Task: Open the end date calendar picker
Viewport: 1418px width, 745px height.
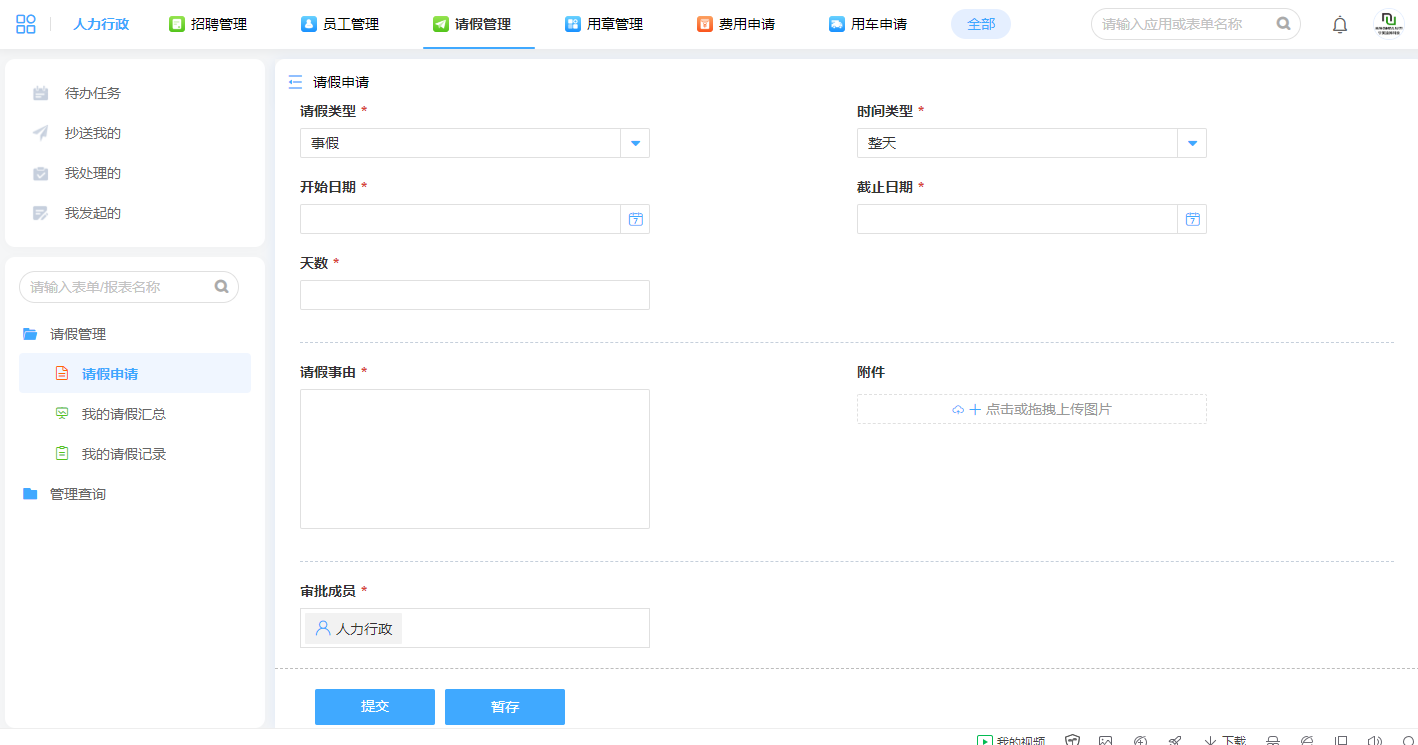Action: tap(1192, 219)
